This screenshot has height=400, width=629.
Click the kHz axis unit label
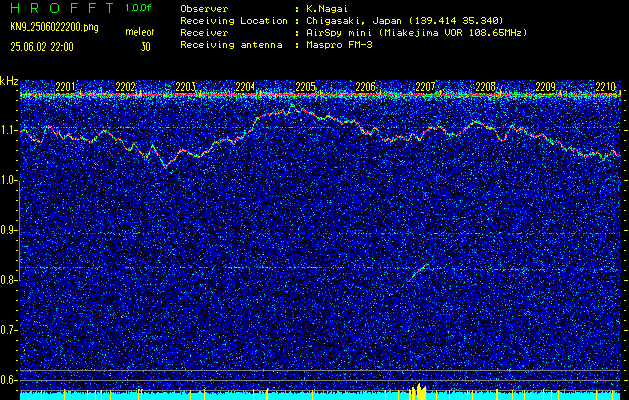tap(9, 82)
